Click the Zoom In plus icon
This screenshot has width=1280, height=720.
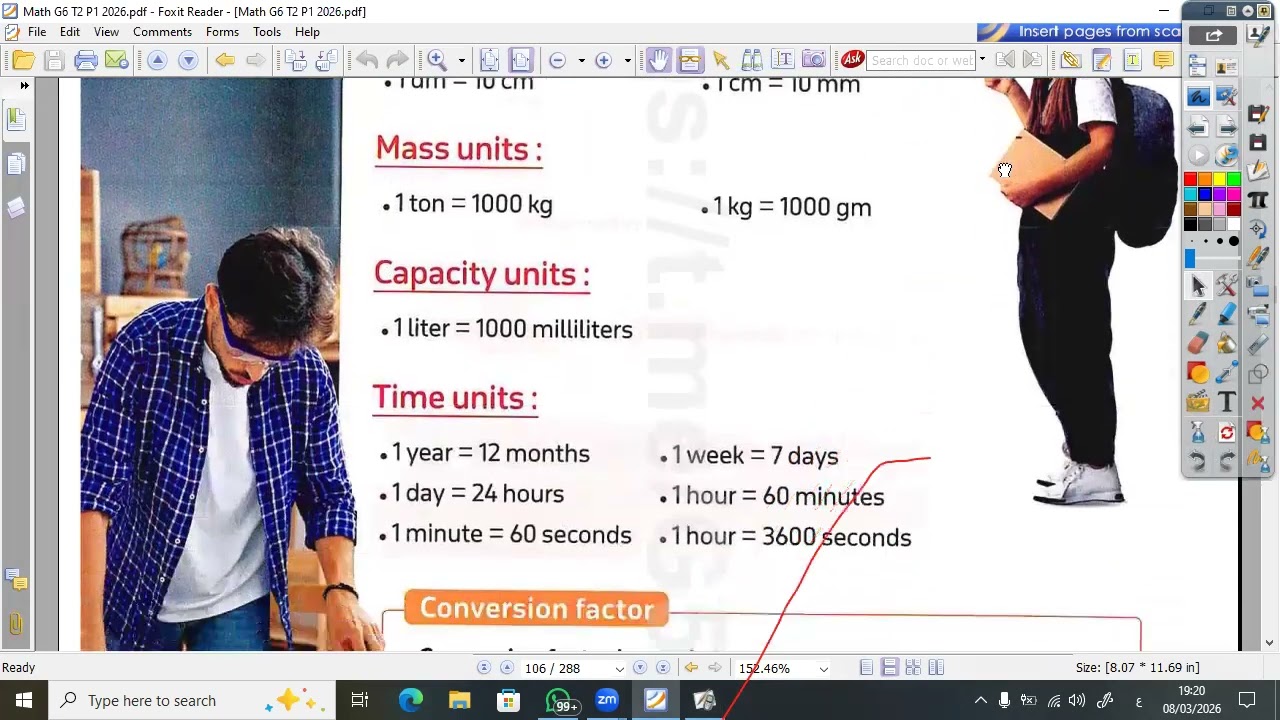[603, 61]
